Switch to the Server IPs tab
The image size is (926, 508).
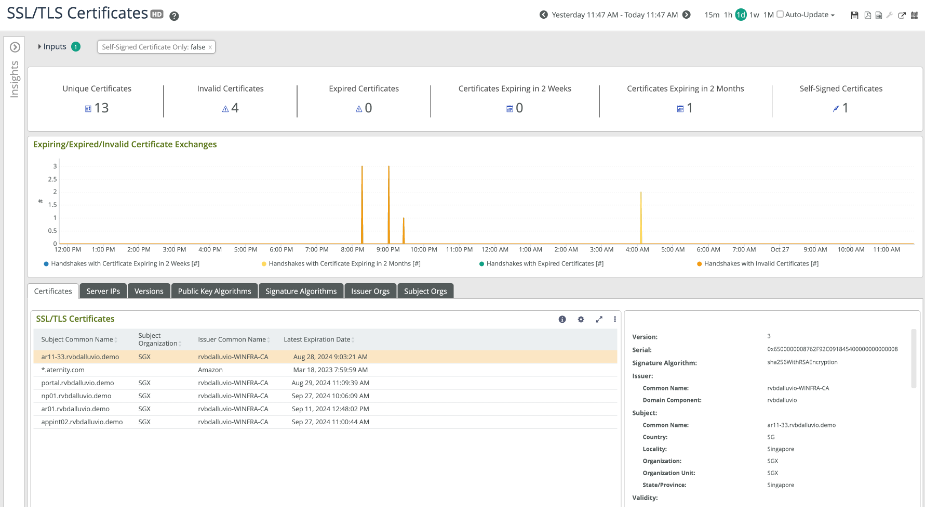pos(103,291)
